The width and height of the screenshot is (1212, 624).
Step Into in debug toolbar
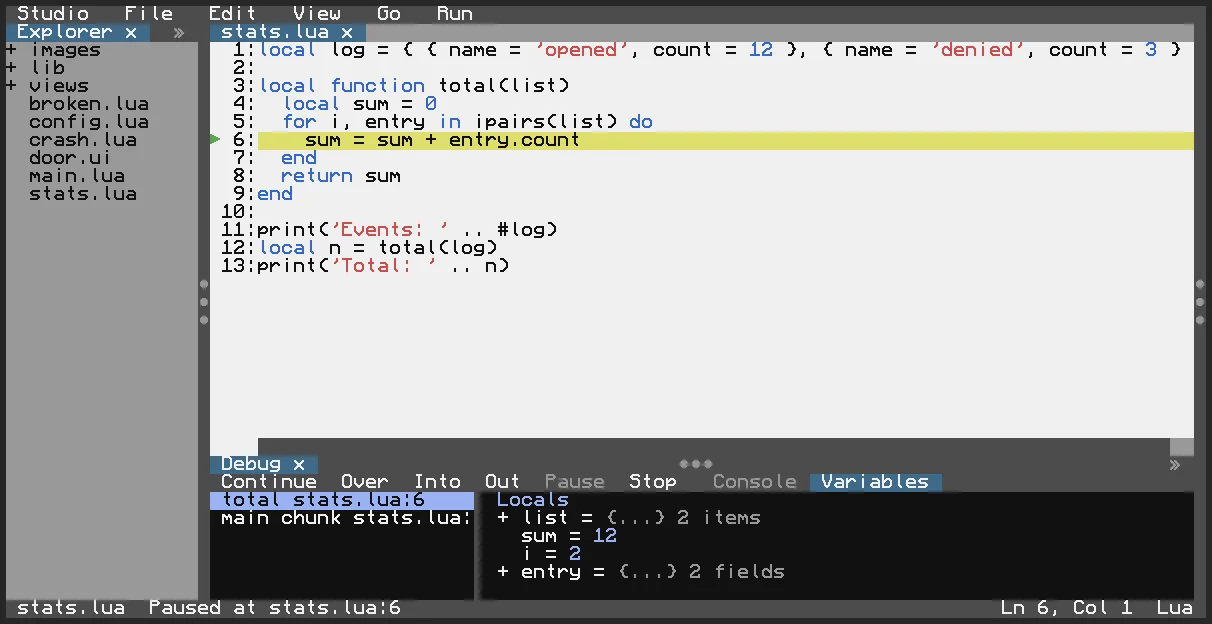[x=437, y=482]
